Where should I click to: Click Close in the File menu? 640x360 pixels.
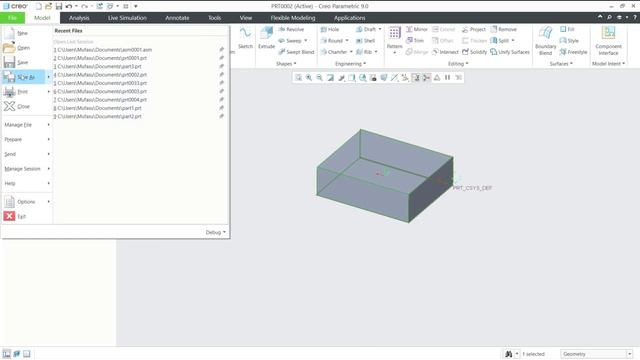(27, 107)
